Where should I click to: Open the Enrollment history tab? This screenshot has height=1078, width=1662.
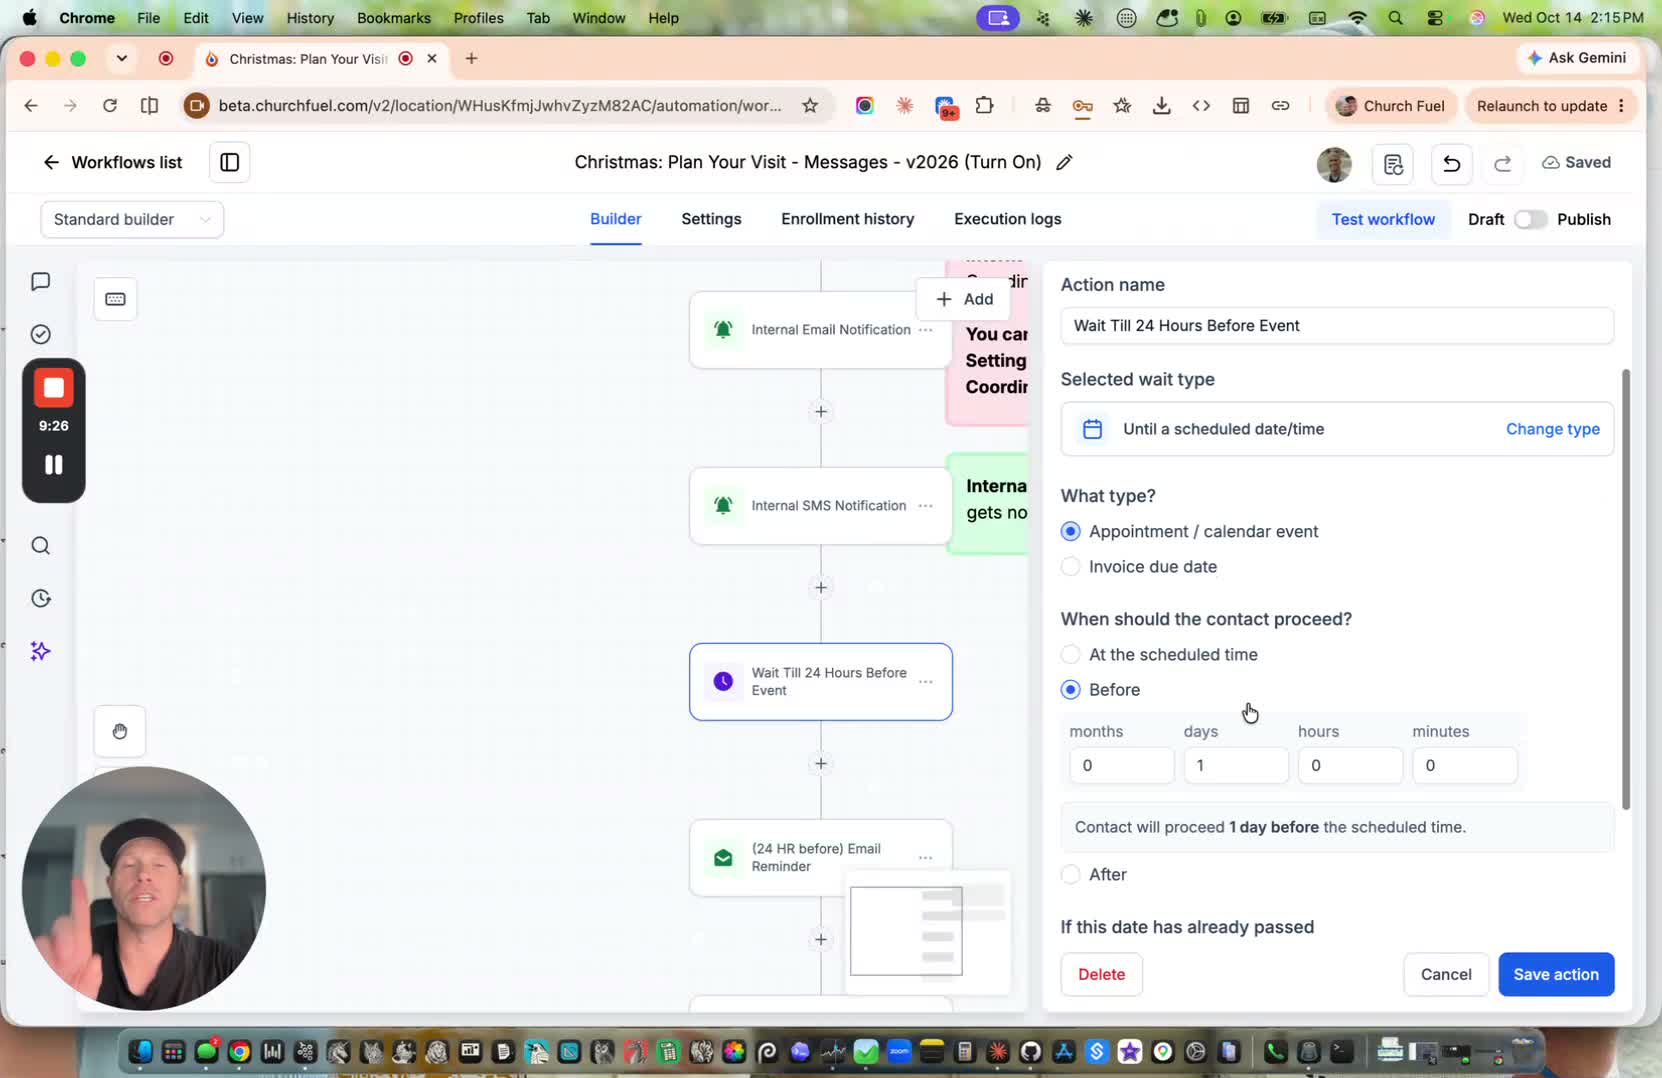(x=847, y=219)
